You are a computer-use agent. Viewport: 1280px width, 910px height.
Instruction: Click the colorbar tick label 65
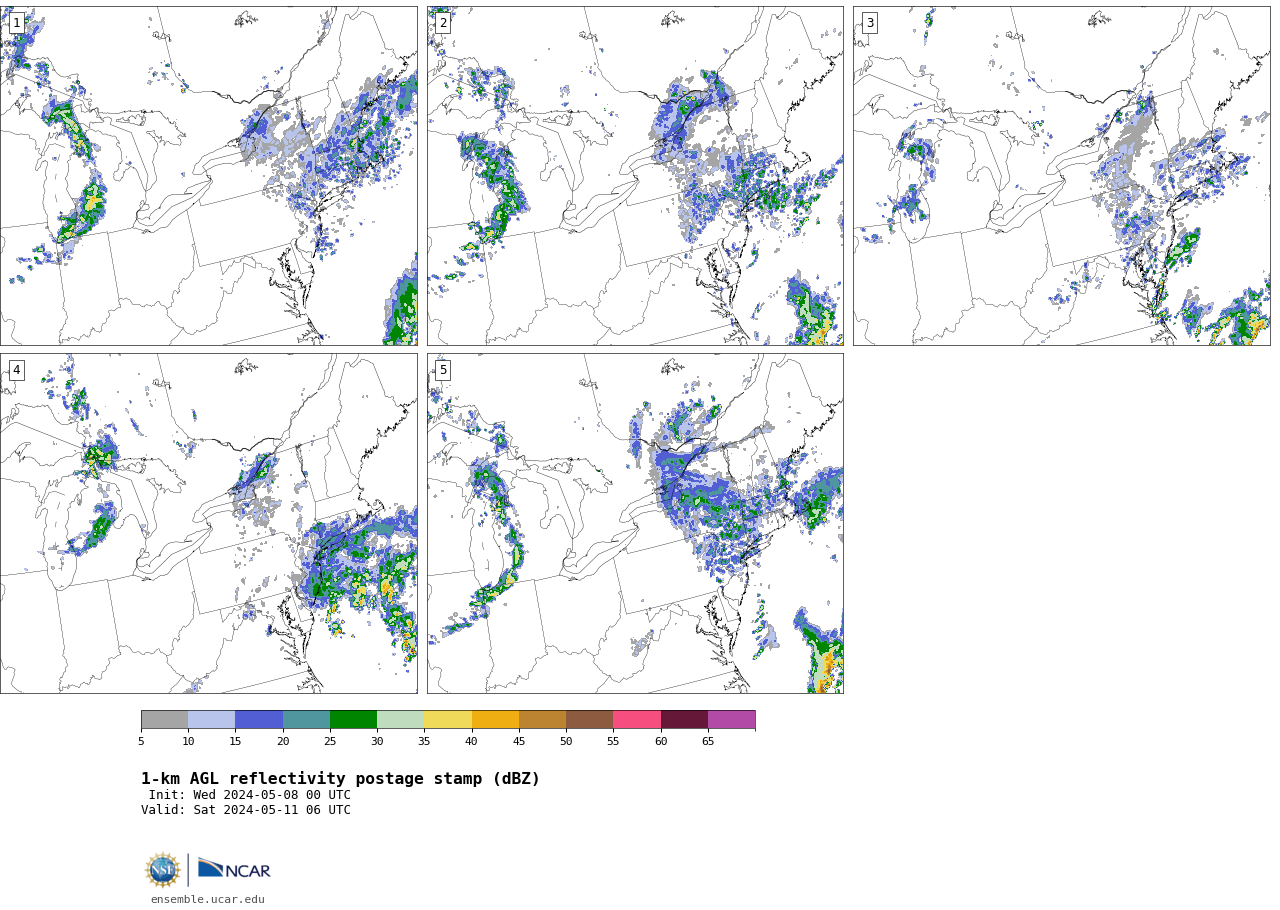[x=708, y=741]
